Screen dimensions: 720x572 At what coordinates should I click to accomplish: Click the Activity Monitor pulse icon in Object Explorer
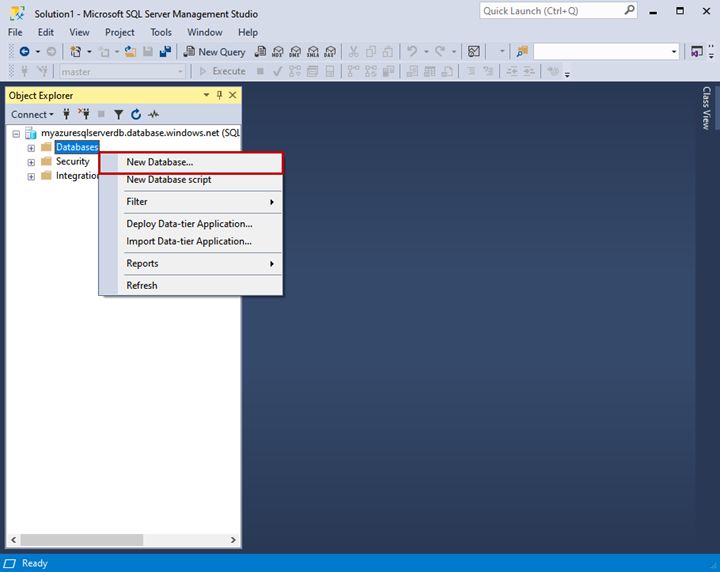click(x=153, y=114)
